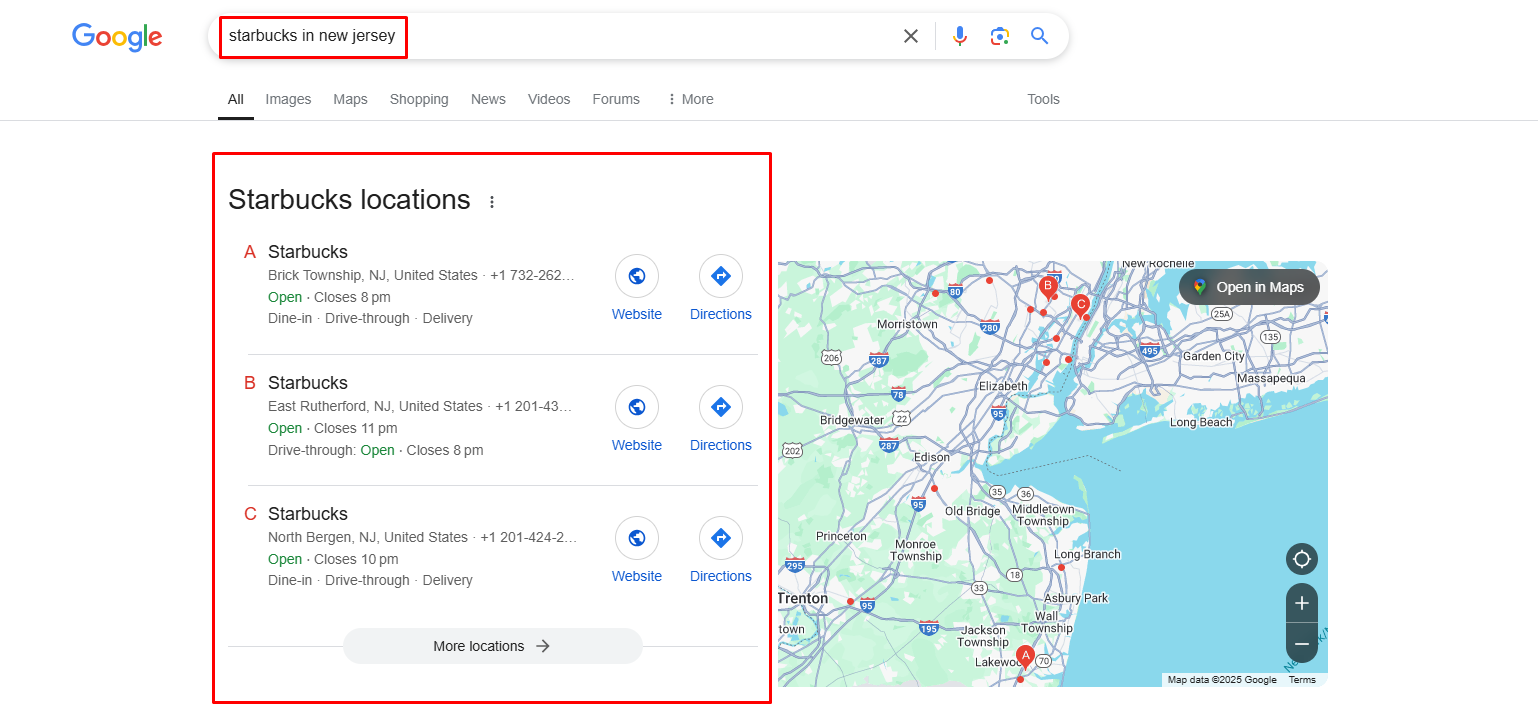Start voice search with microphone icon
This screenshot has height=723, width=1538.
960,36
